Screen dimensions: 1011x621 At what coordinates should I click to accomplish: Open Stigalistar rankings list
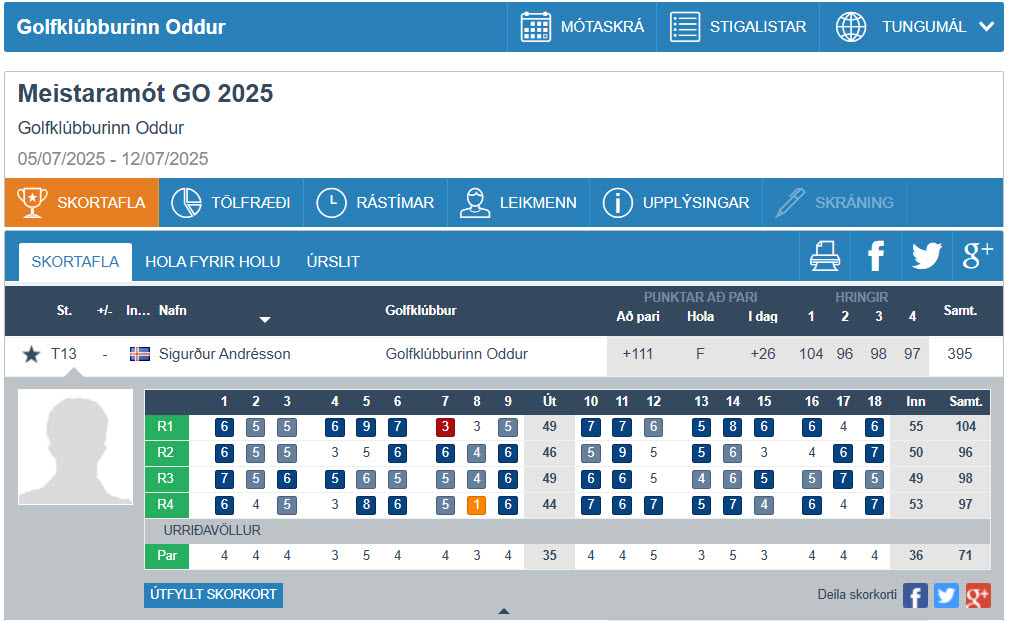738,27
